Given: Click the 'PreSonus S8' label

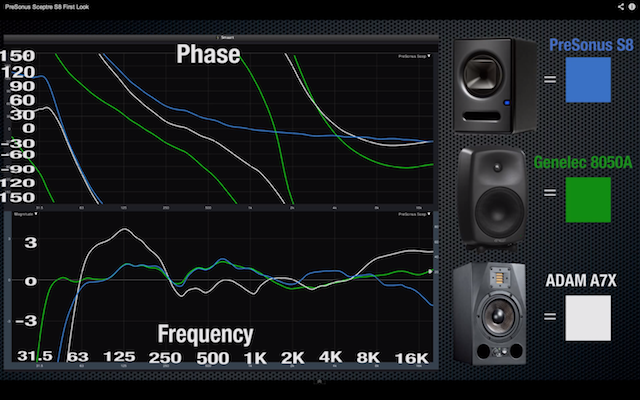Looking at the screenshot, I should coord(591,45).
